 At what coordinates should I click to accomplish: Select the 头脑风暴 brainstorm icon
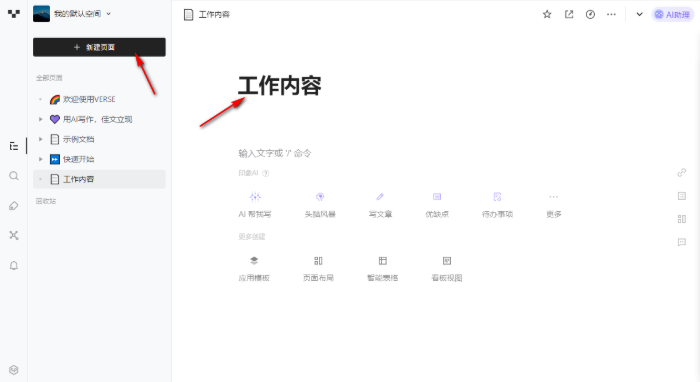tap(320, 197)
